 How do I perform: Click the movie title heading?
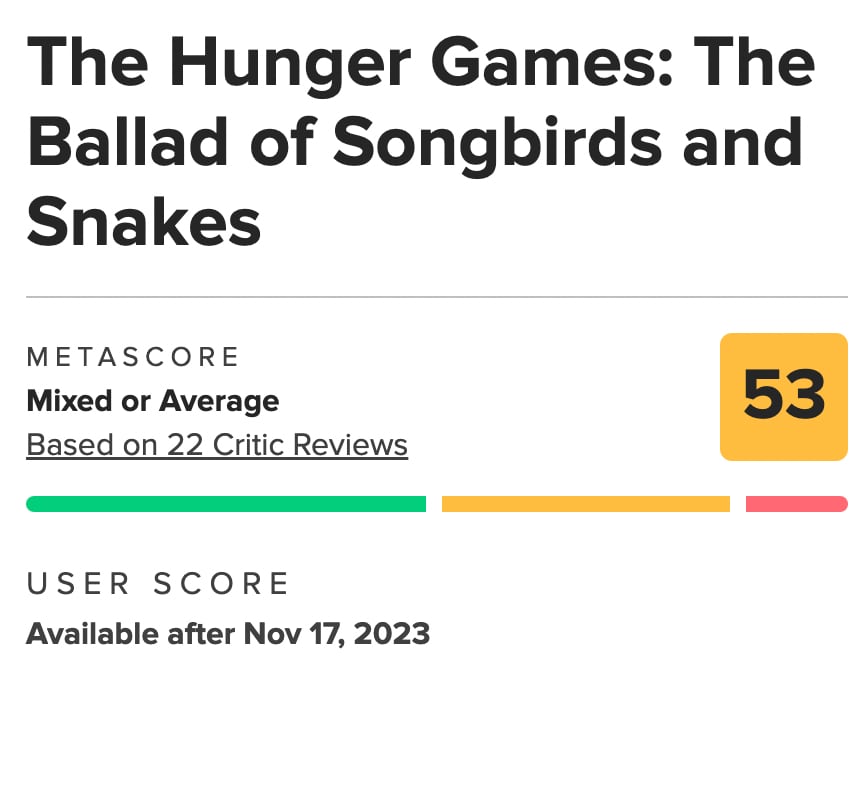pyautogui.click(x=420, y=140)
